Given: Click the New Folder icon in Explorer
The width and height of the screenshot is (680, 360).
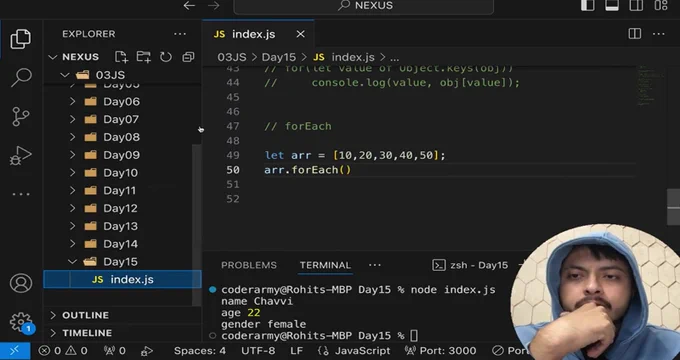Looking at the screenshot, I should tap(144, 57).
